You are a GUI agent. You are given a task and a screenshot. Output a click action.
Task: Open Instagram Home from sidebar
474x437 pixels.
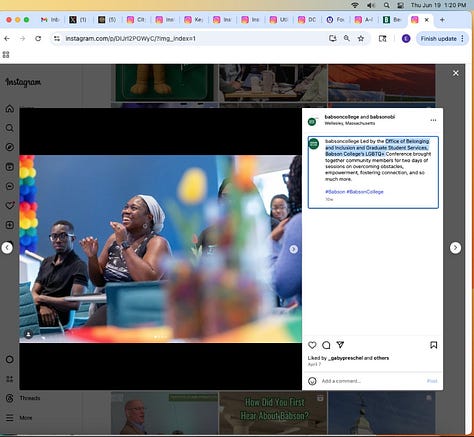click(10, 109)
